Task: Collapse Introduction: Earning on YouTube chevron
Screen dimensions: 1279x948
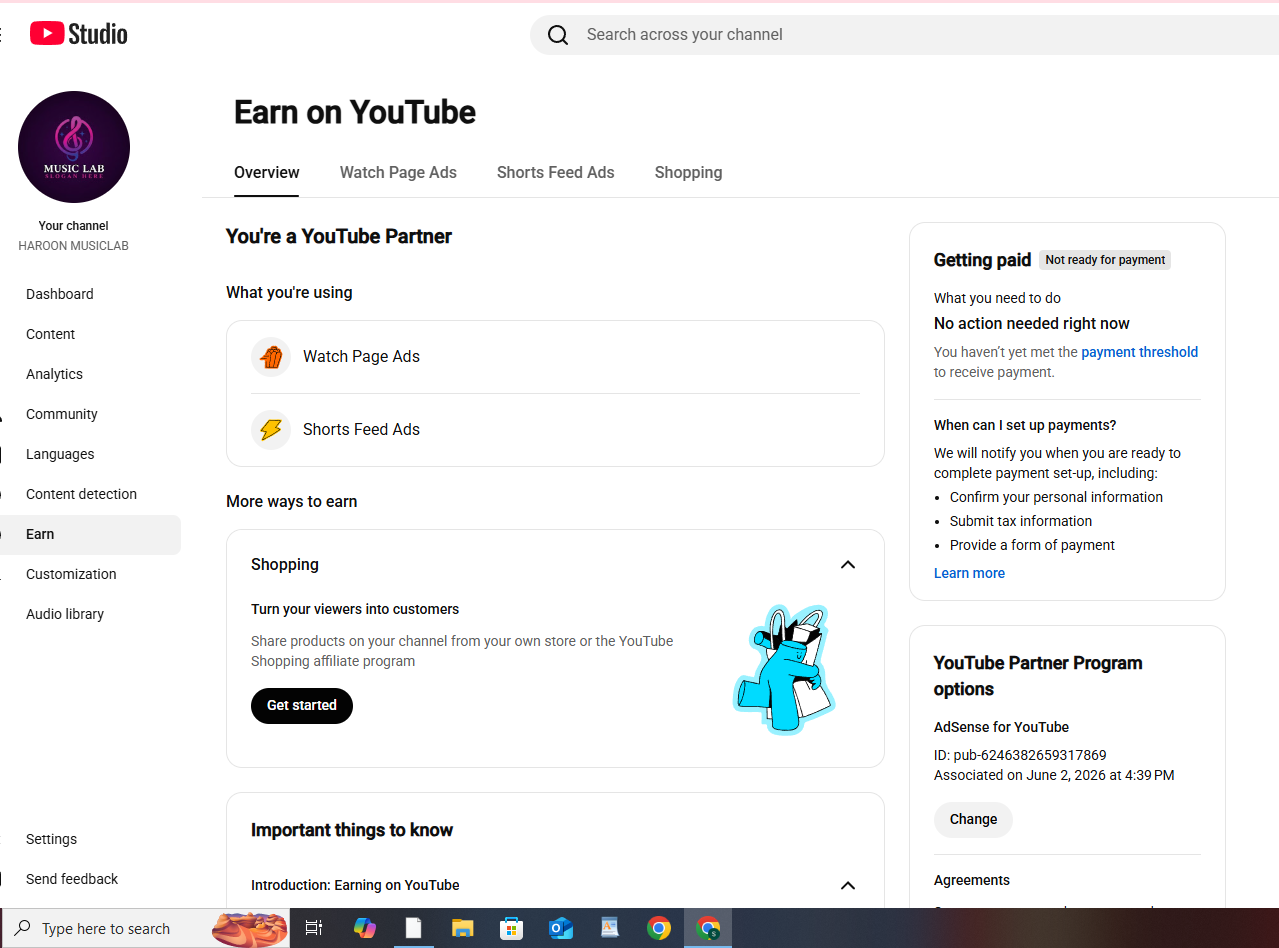Action: pyautogui.click(x=848, y=885)
